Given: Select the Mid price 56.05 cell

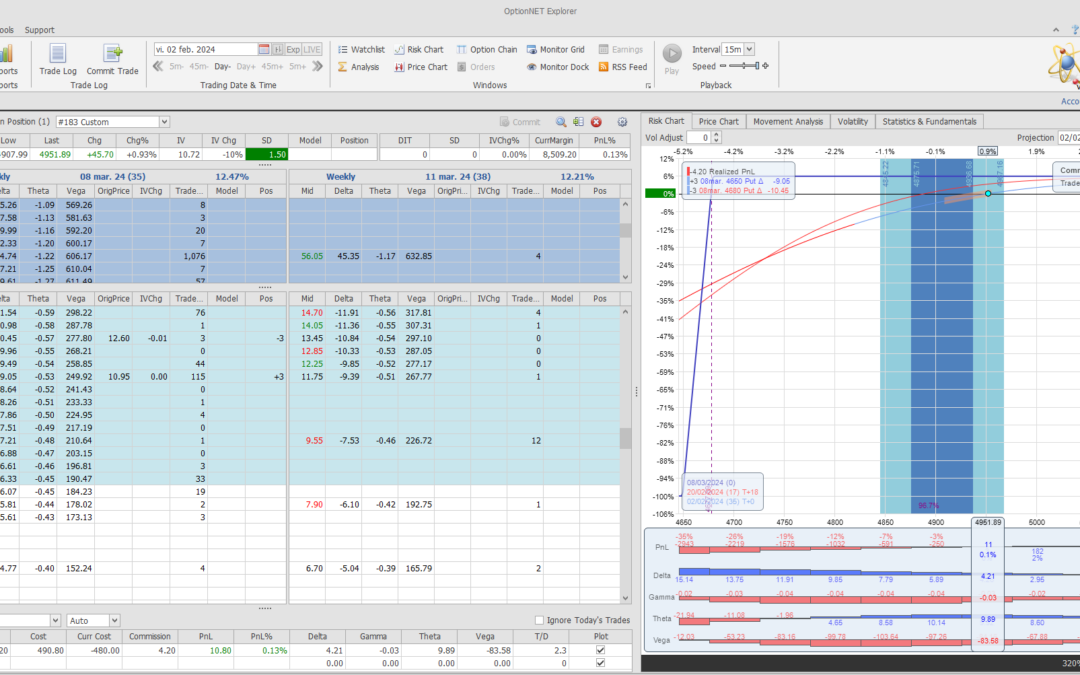Looking at the screenshot, I should click(307, 256).
